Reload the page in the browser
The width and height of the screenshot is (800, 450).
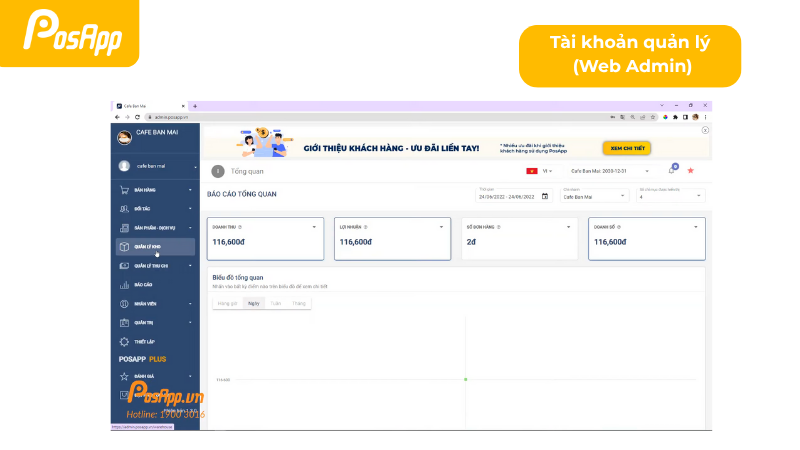point(137,117)
